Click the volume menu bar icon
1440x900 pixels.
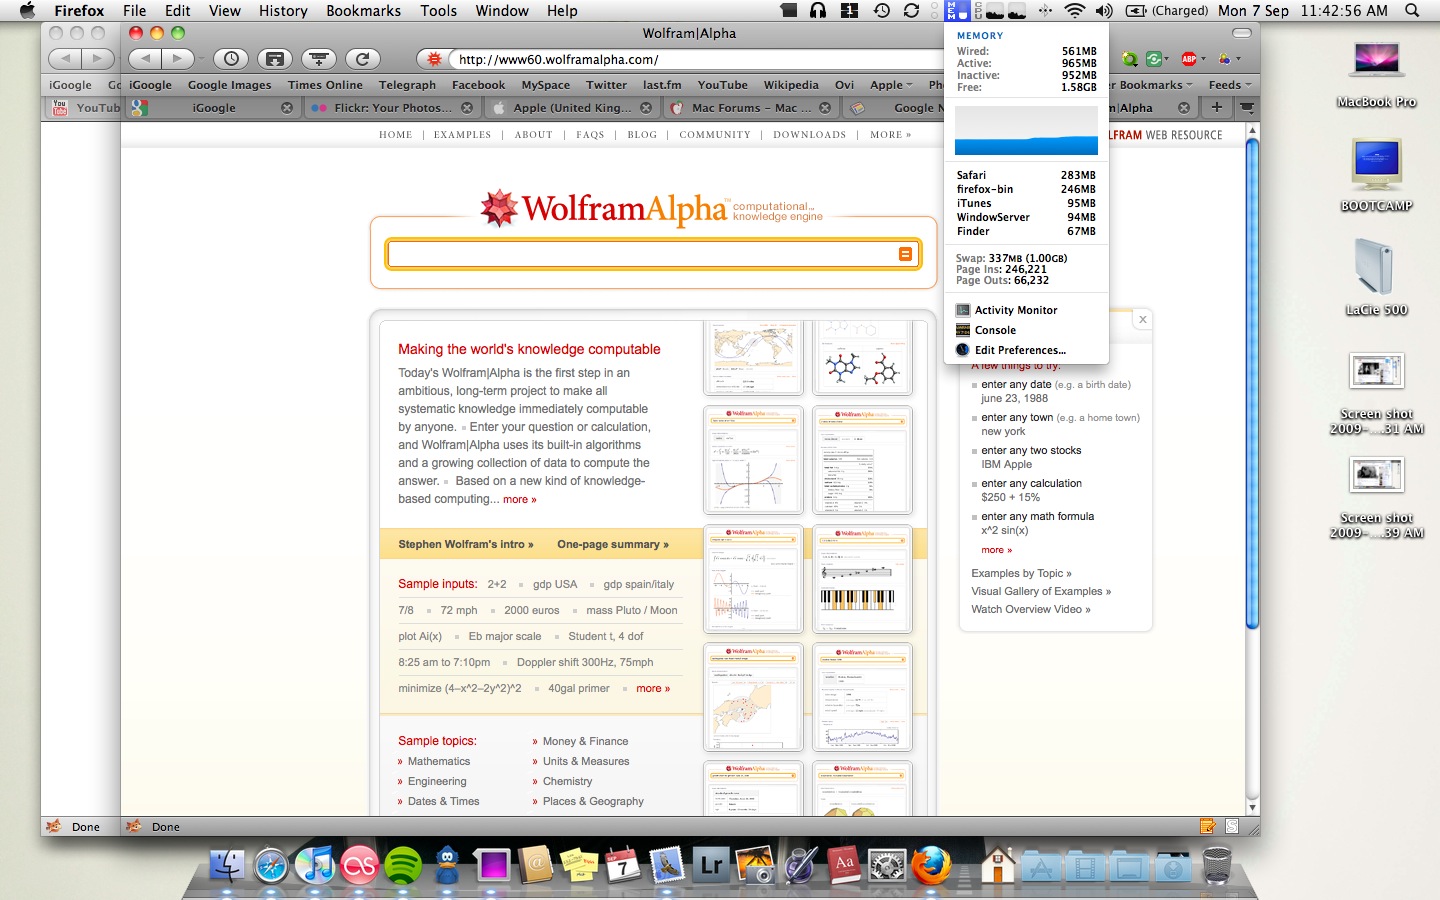[x=1104, y=11]
